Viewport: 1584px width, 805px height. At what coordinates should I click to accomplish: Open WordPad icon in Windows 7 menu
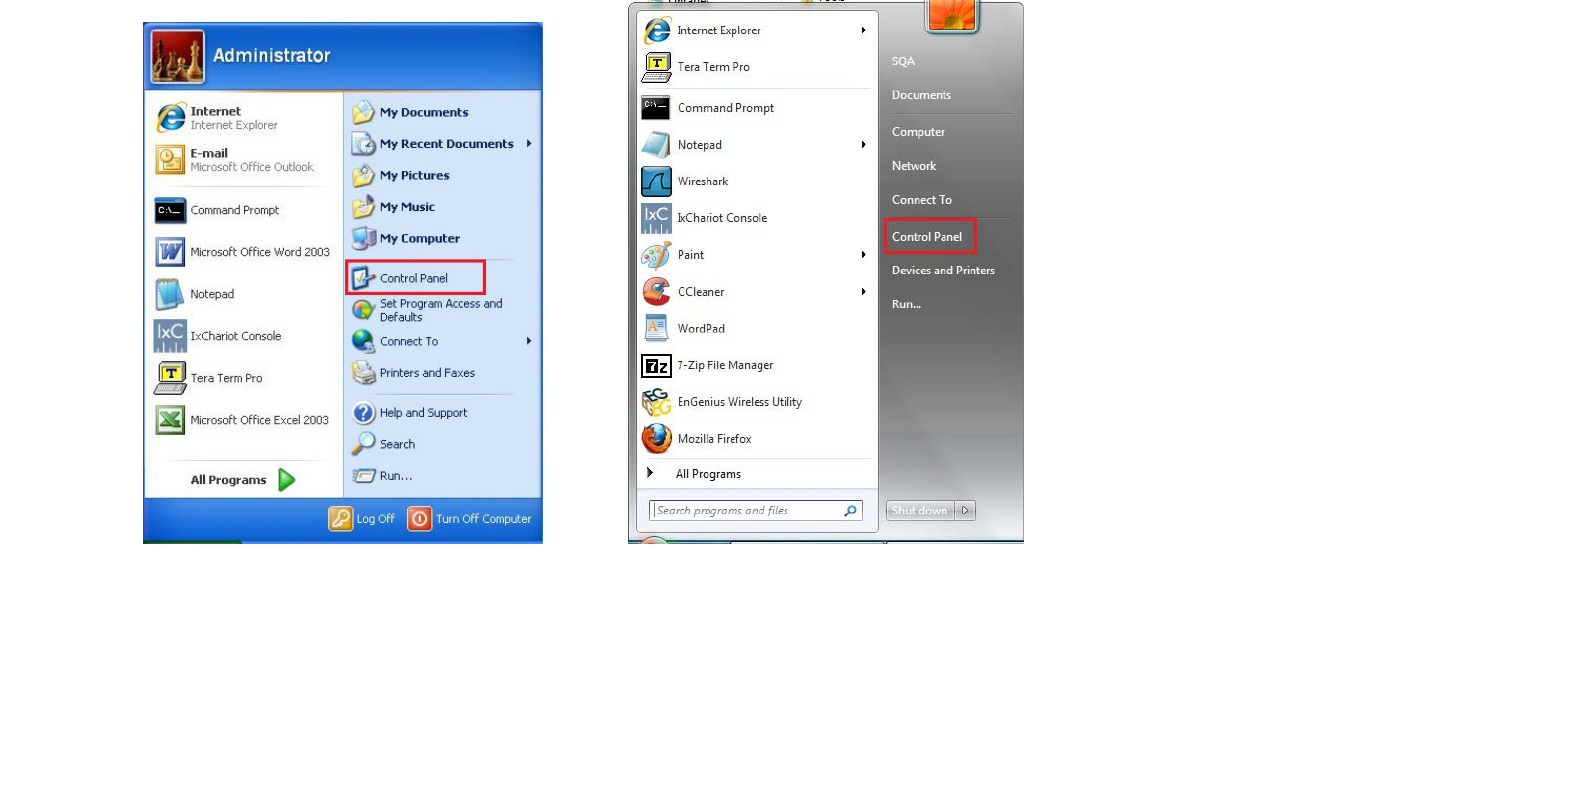(656, 328)
